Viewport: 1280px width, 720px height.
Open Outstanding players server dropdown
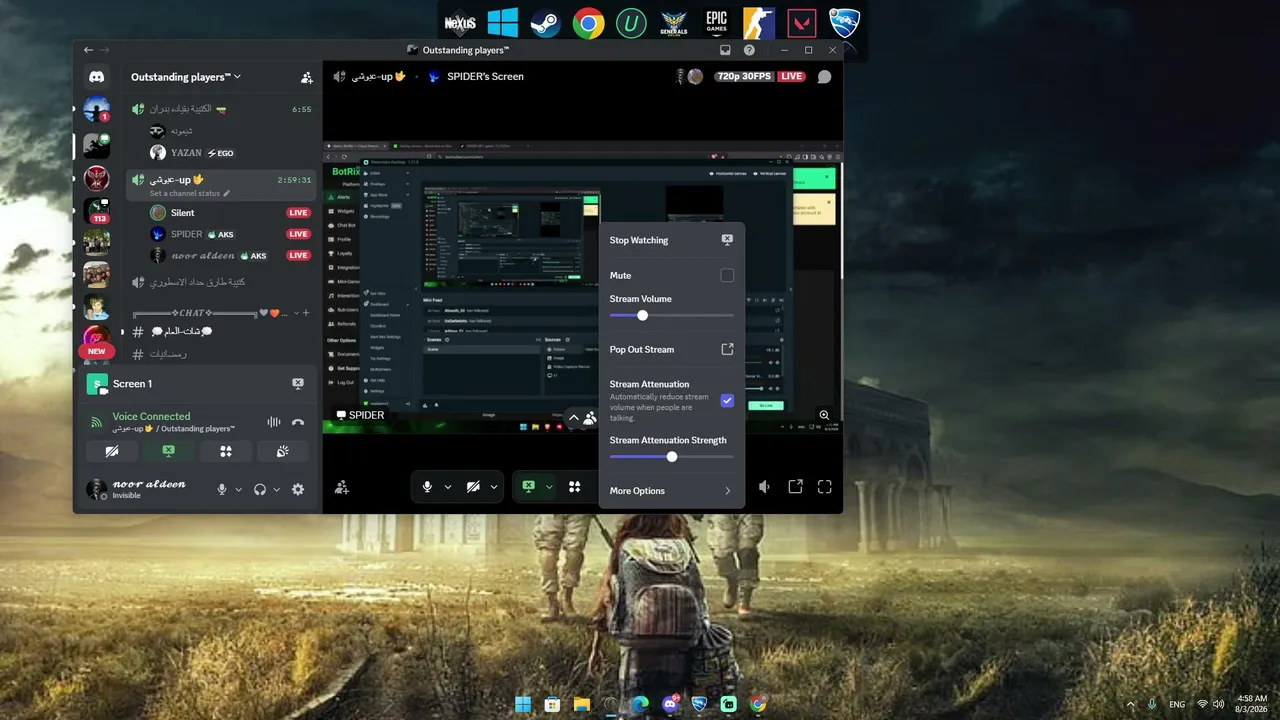click(x=186, y=77)
